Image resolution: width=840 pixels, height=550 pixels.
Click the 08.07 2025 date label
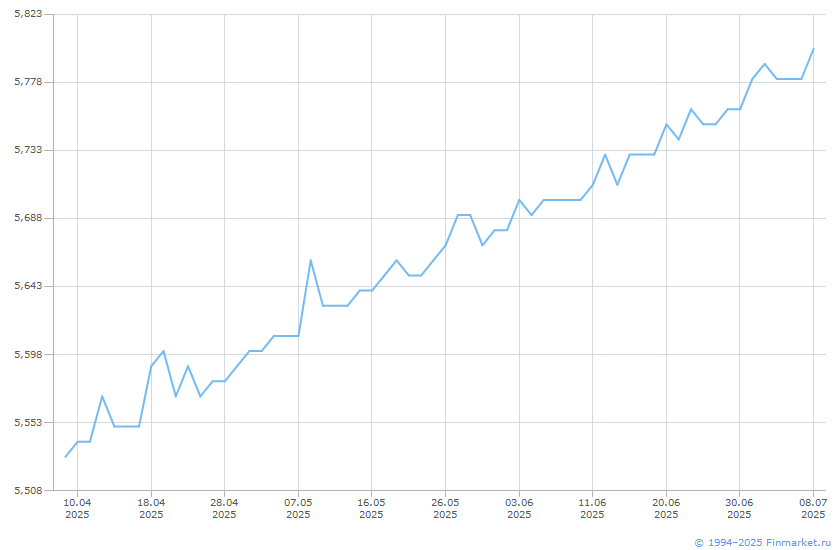[813, 509]
